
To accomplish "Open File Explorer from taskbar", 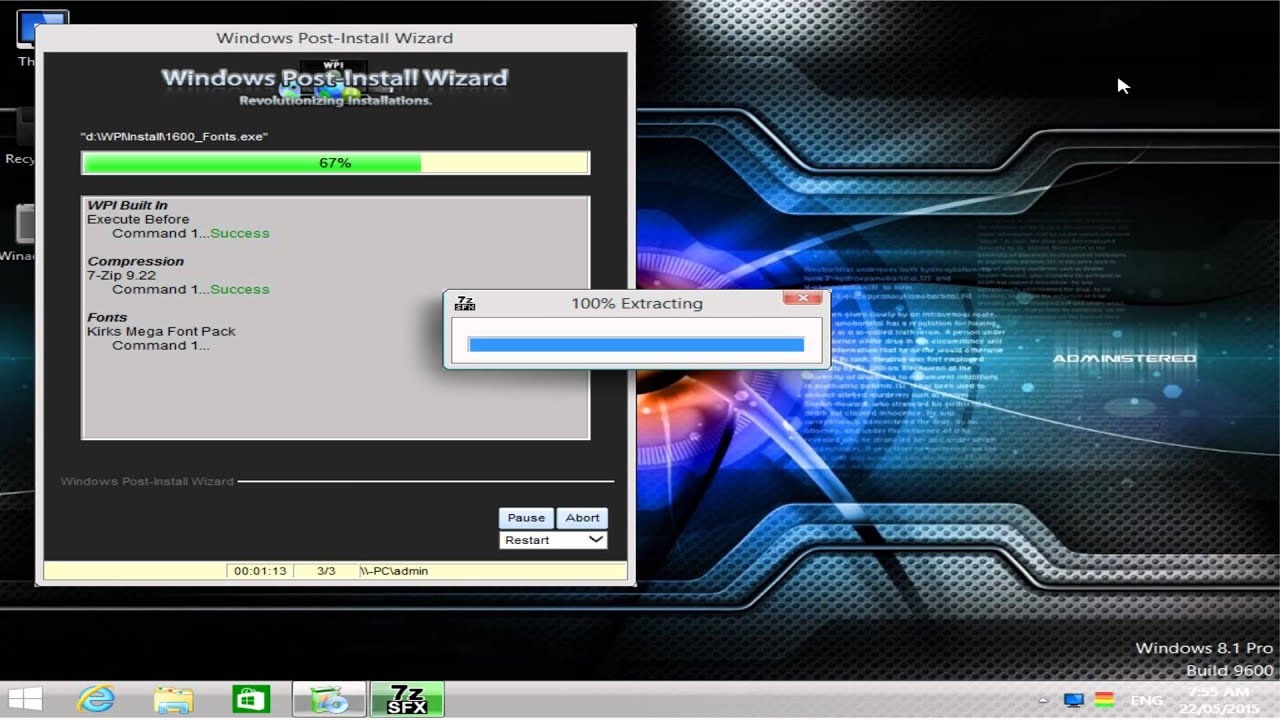I will pos(174,700).
